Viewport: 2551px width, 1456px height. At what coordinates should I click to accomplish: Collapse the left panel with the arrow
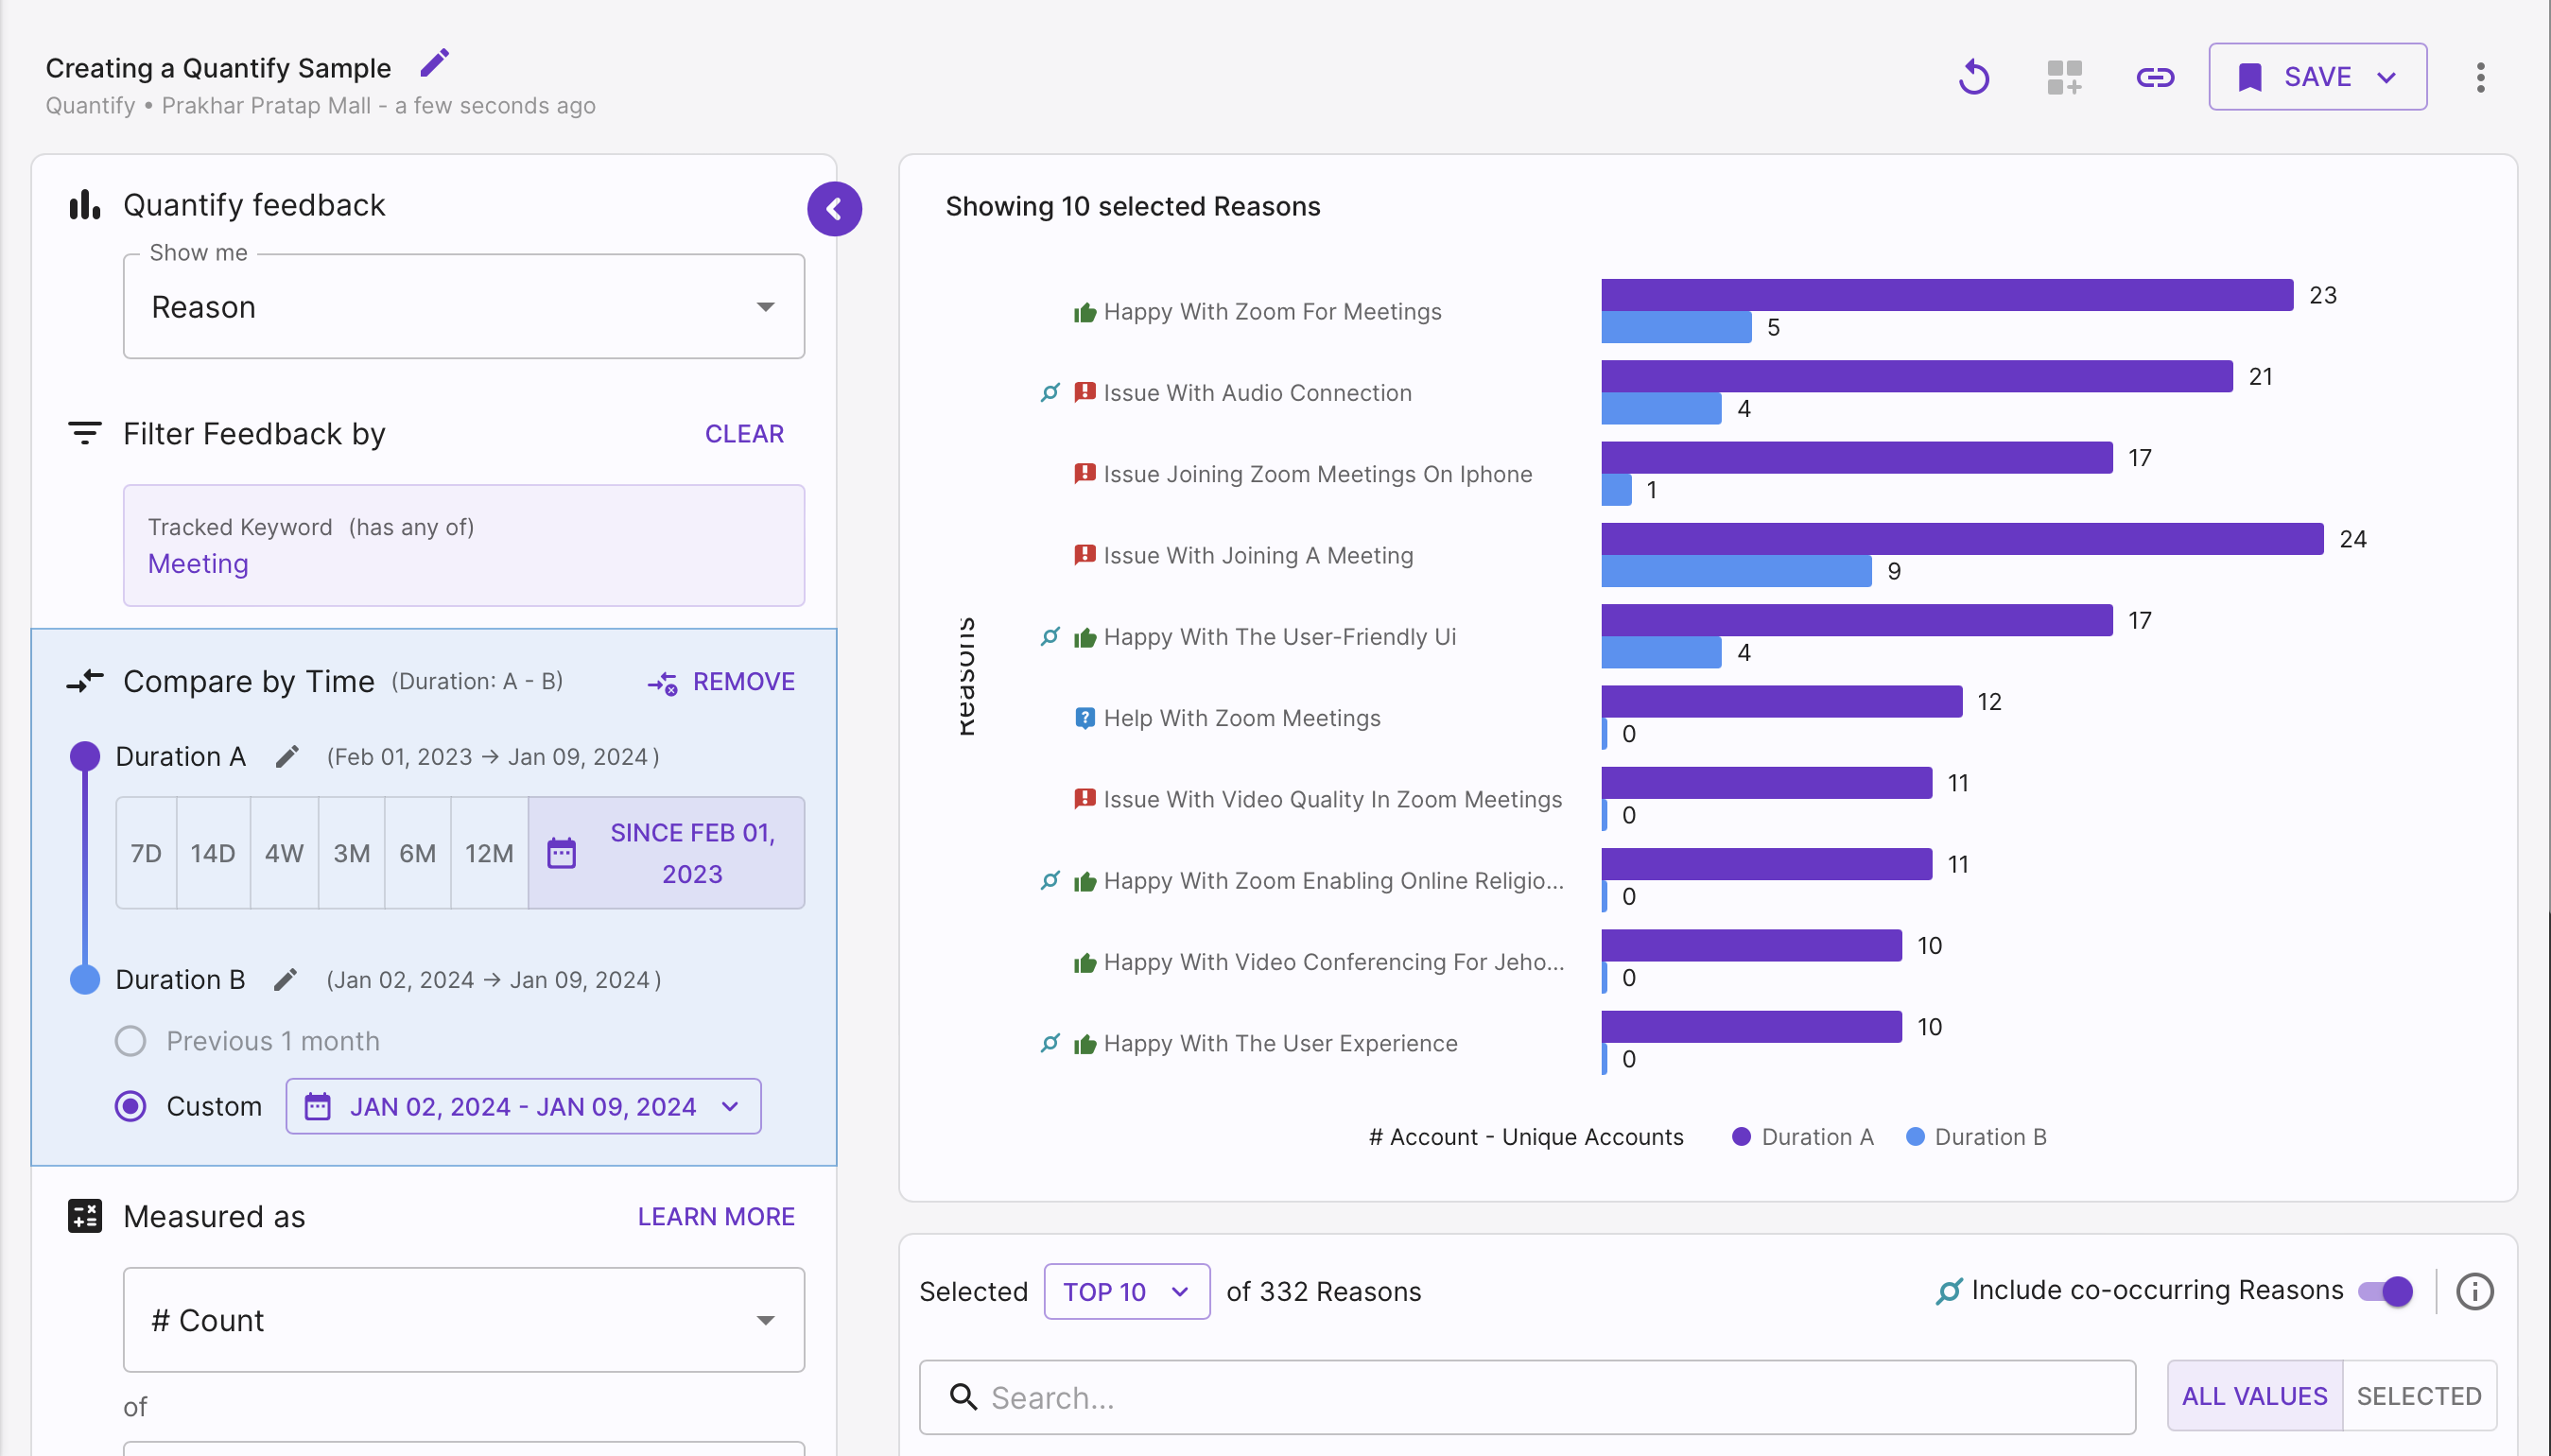pyautogui.click(x=834, y=209)
